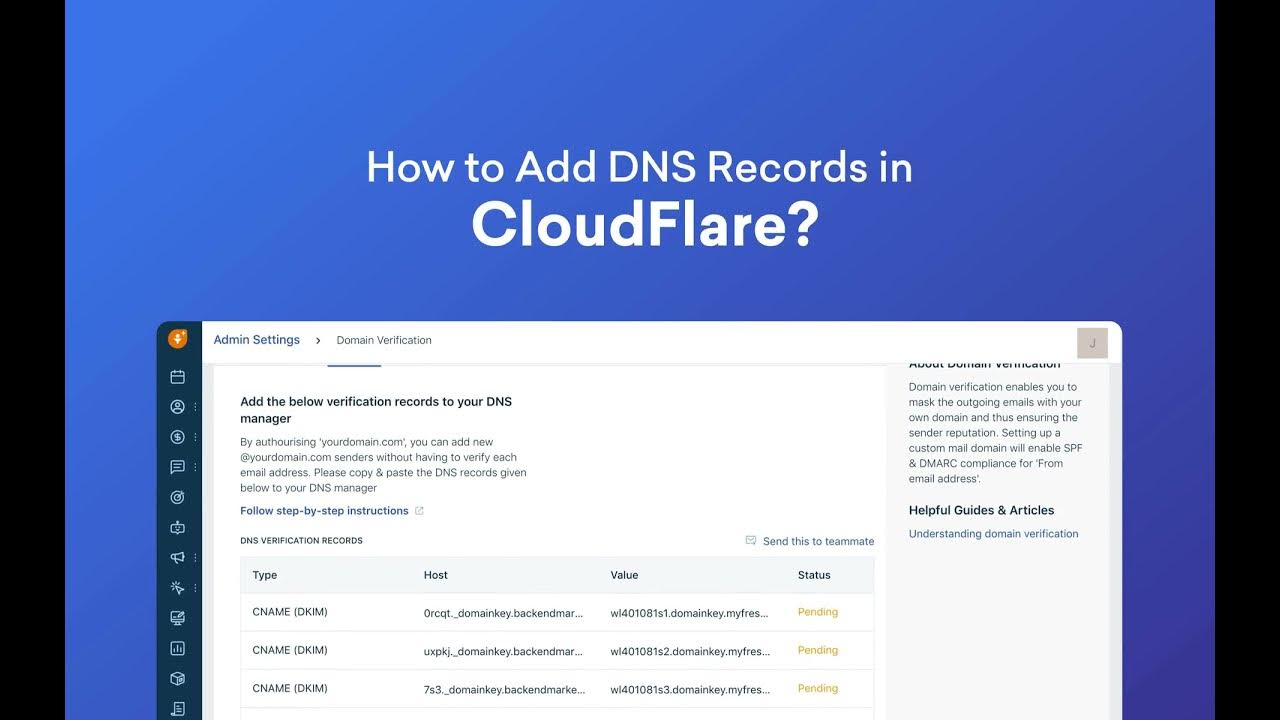Screen dimensions: 1280x720
Task: Open the bar chart reports icon
Action: 178,648
